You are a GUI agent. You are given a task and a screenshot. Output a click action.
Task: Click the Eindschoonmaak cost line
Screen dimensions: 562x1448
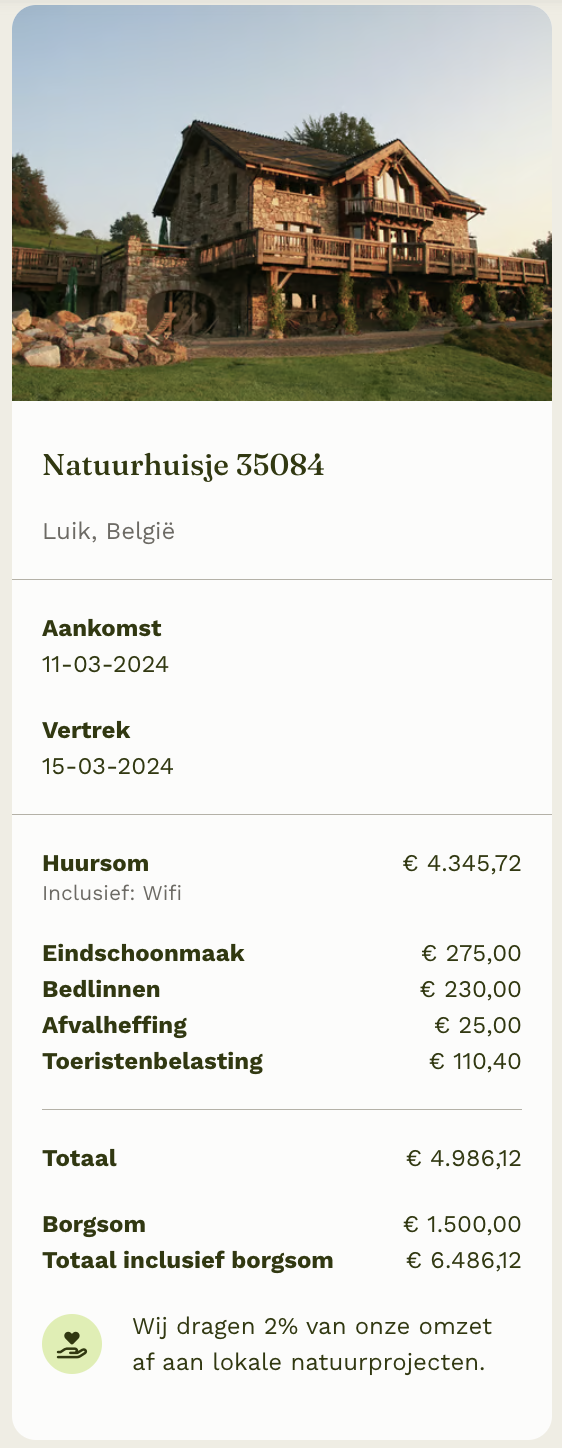tap(282, 953)
